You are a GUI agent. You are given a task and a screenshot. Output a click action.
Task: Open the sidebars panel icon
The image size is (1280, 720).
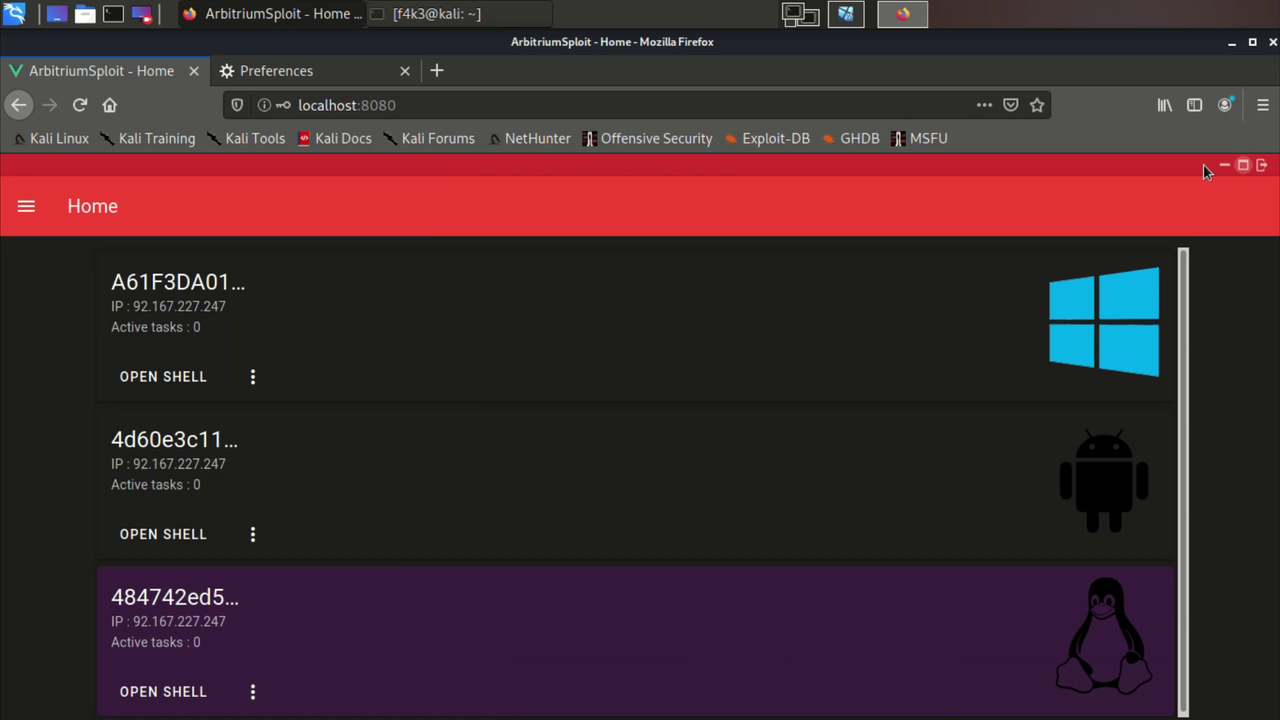(1194, 105)
